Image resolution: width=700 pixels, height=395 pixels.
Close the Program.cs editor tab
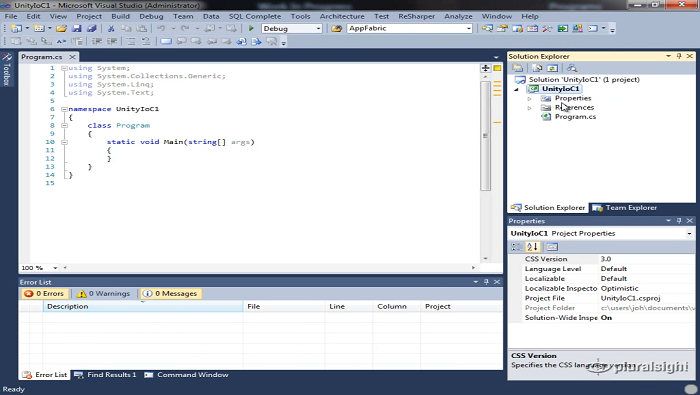pyautogui.click(x=72, y=57)
